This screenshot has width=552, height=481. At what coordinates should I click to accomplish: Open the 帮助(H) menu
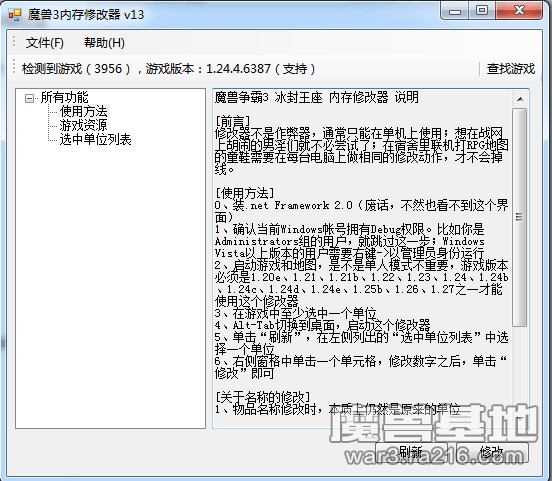[104, 43]
